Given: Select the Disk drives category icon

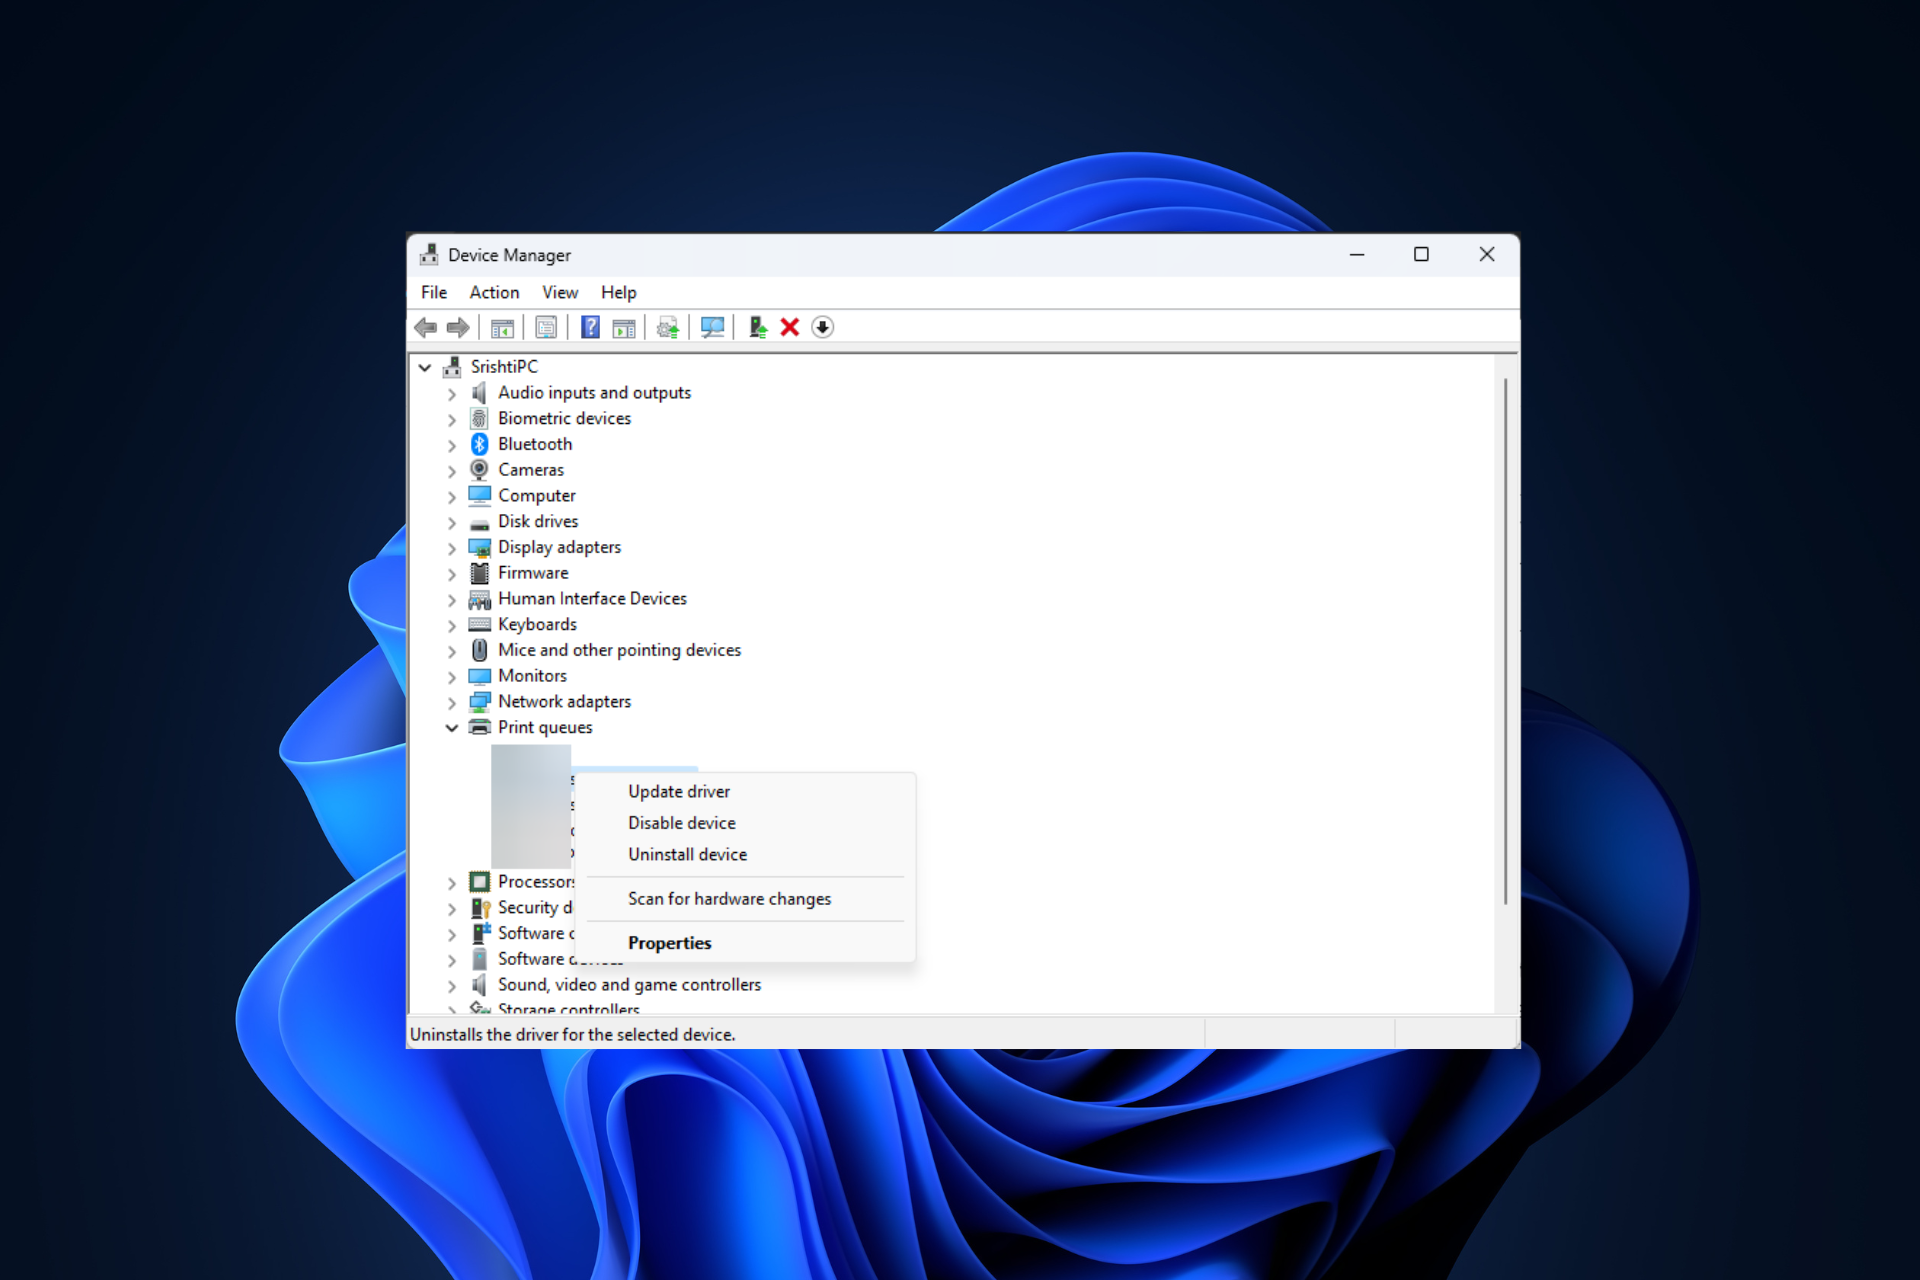Looking at the screenshot, I should [x=480, y=522].
